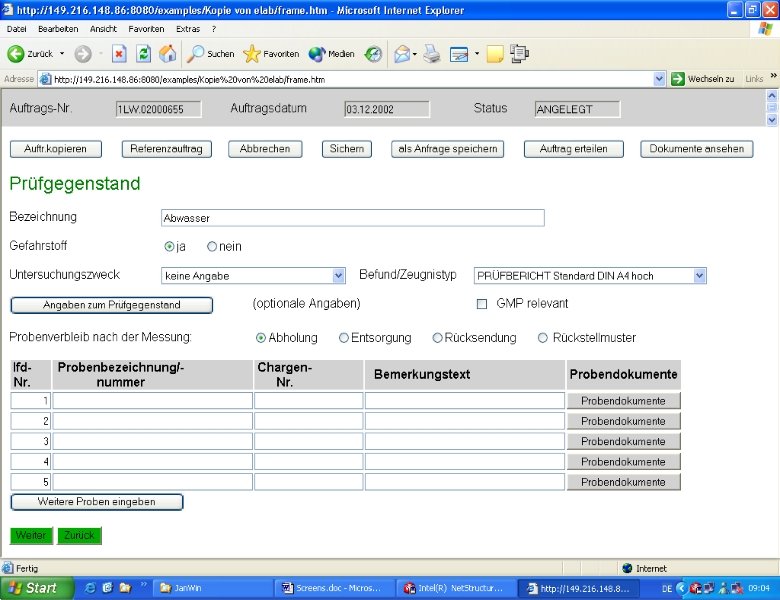The height and width of the screenshot is (600, 780).
Task: Select Entsorgung radio option
Action: click(343, 338)
